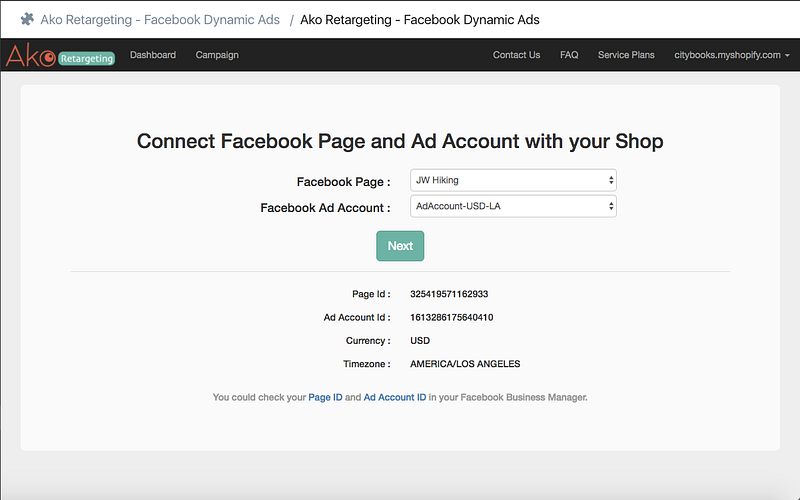Open the Facebook Page dropdown
Image resolution: width=800 pixels, height=500 pixels.
coord(513,180)
